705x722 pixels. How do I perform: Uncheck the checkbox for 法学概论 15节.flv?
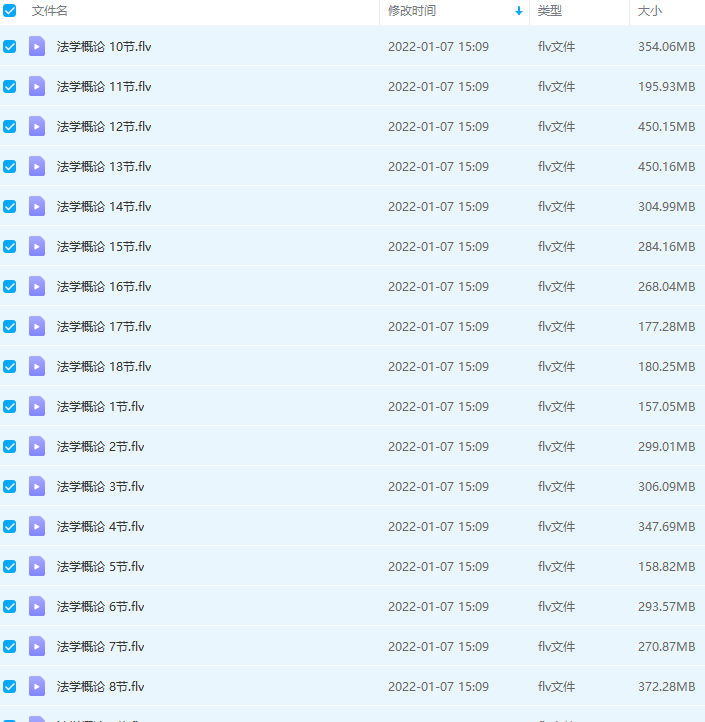10,247
